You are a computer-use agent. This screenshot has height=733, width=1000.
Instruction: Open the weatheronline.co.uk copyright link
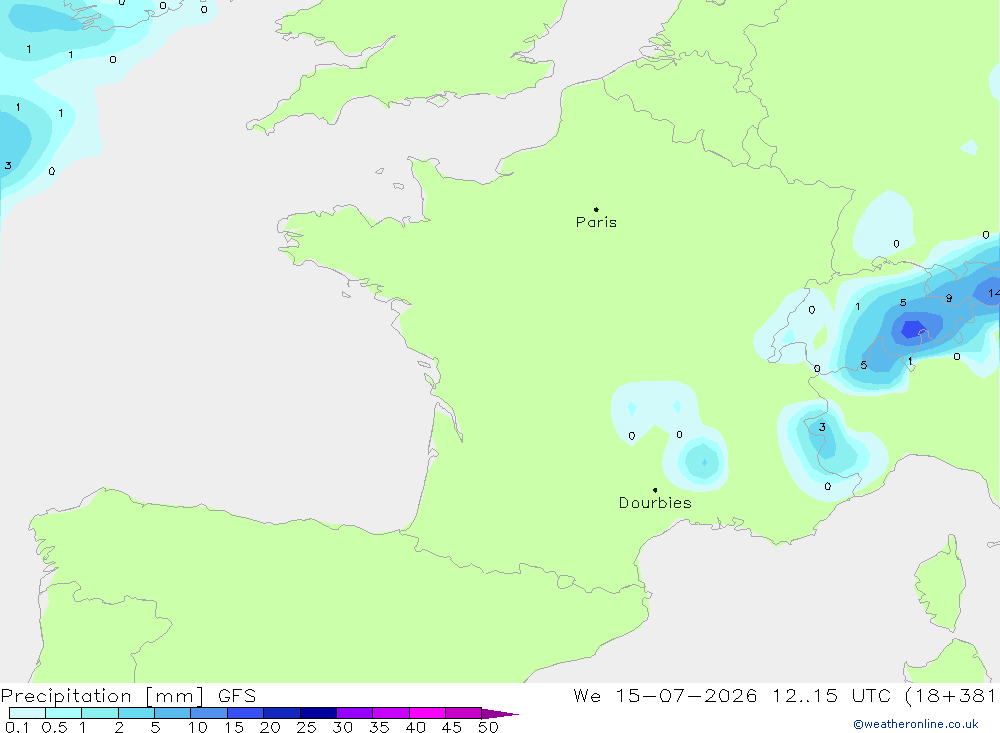916,724
